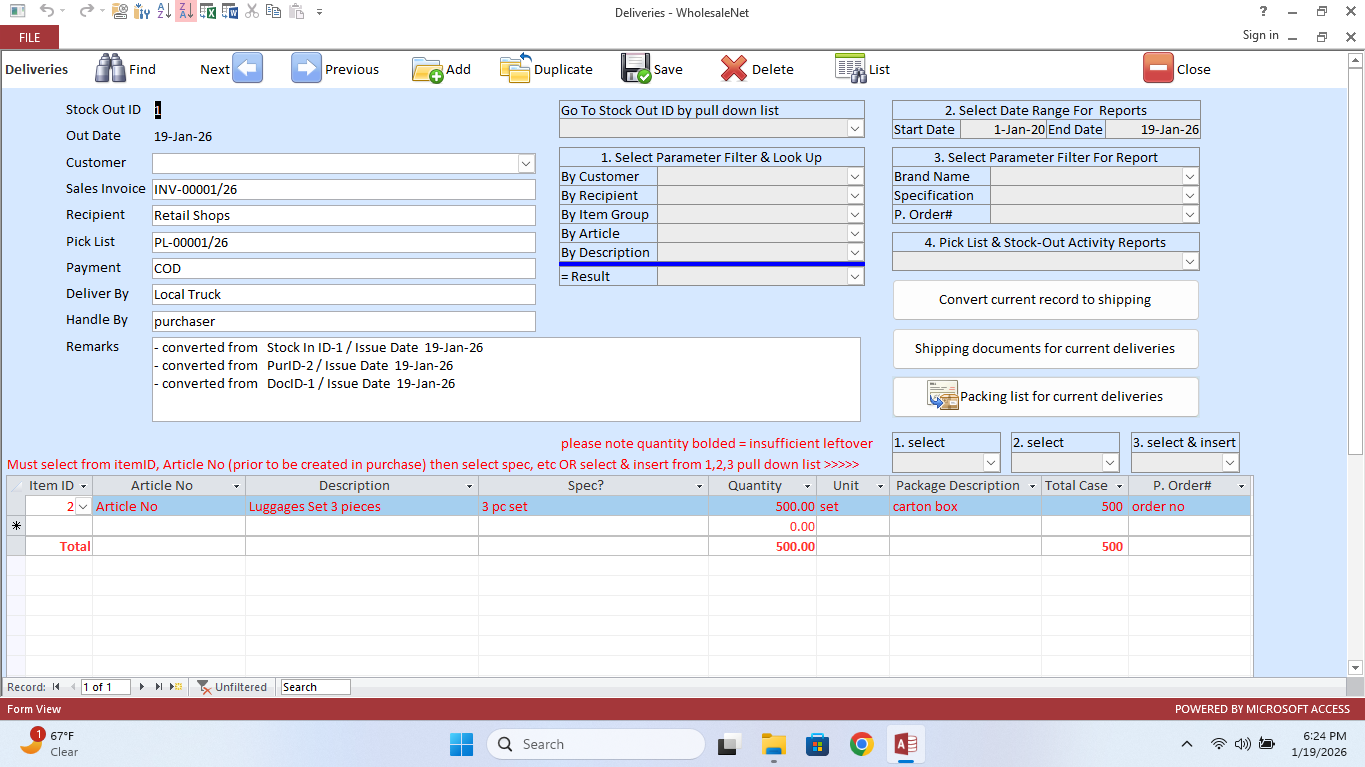Click Convert current record to shipping

click(1044, 299)
